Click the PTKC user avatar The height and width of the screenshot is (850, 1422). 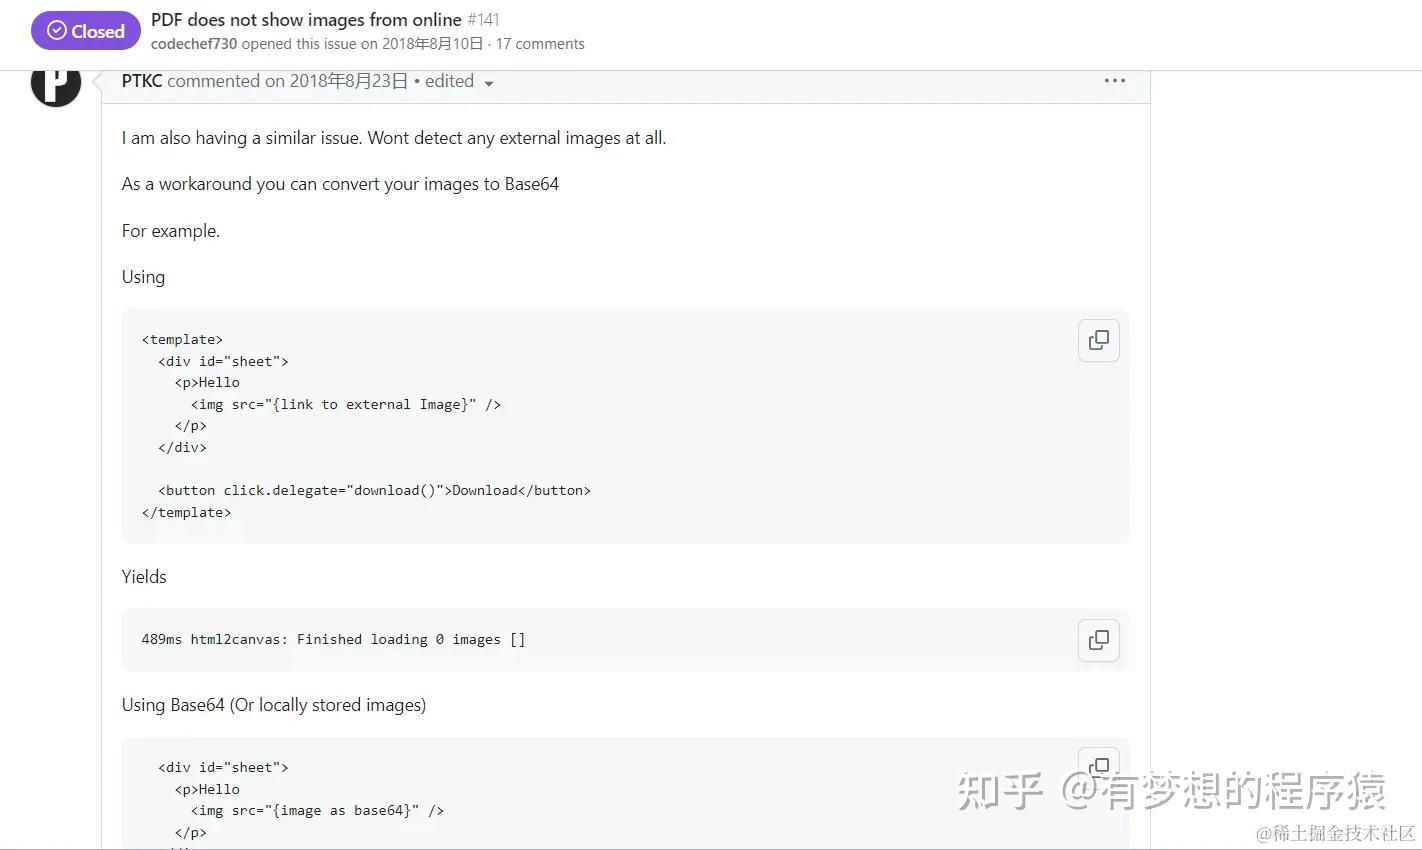[56, 84]
